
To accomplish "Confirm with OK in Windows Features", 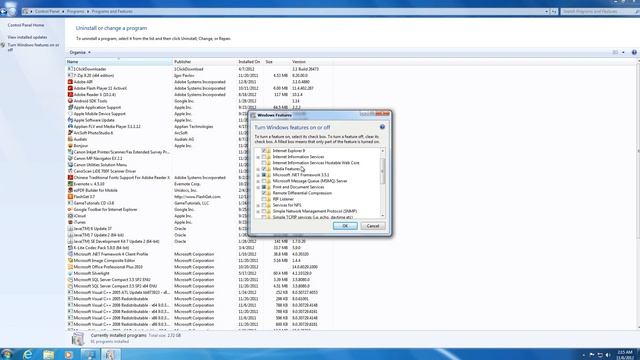I will tap(345, 226).
